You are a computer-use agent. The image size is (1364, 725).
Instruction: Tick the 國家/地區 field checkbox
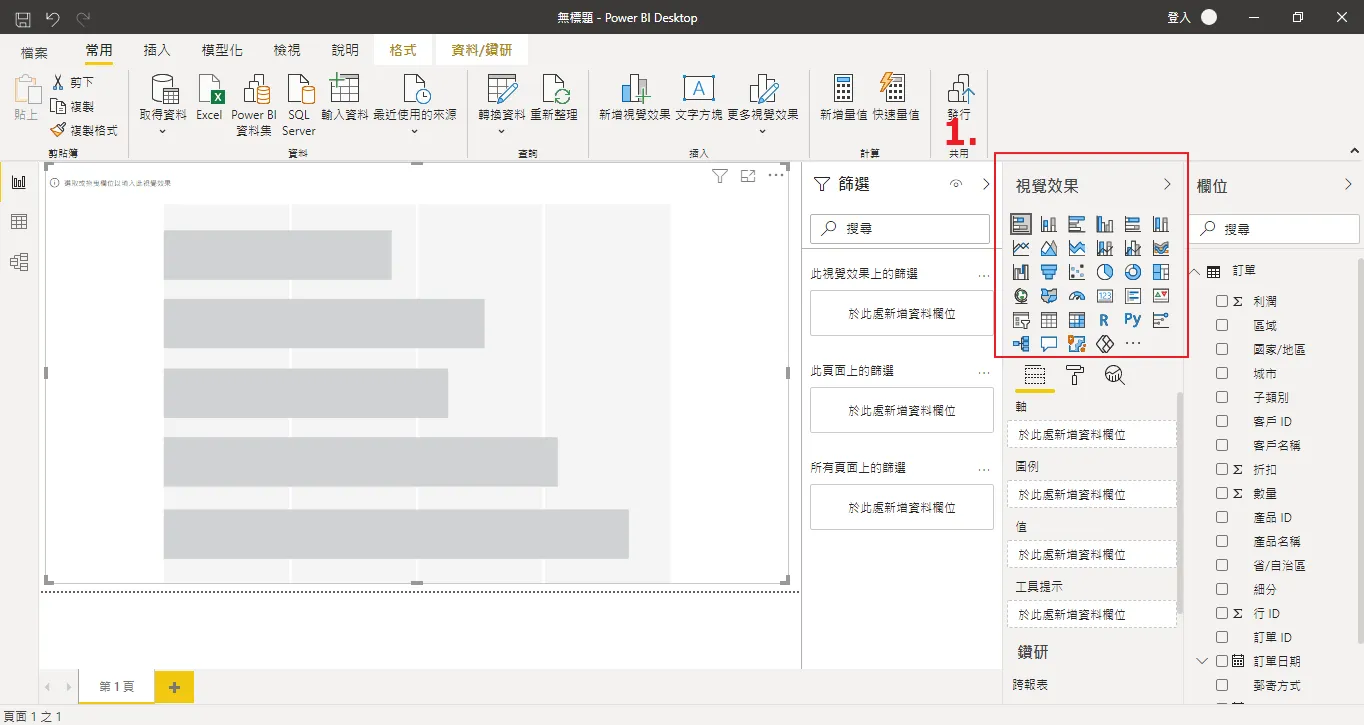click(x=1222, y=349)
